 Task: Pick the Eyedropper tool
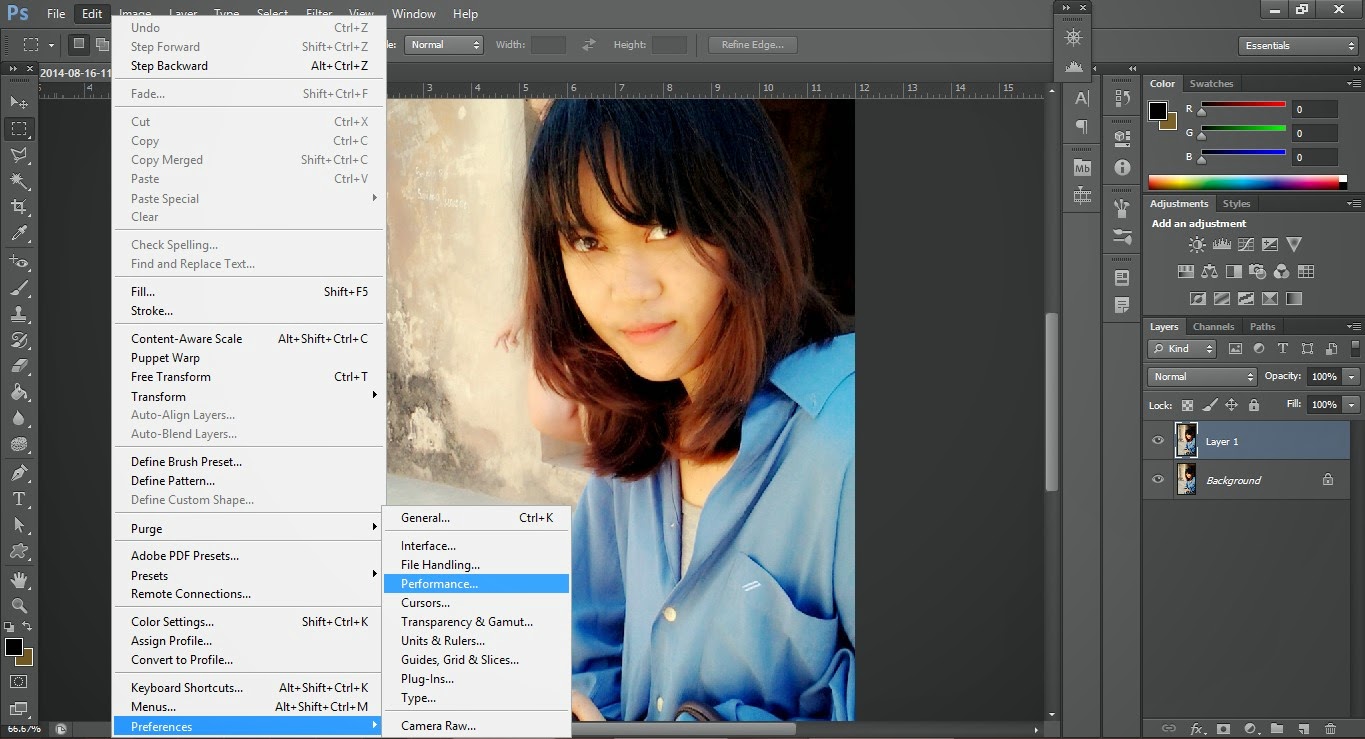(19, 234)
